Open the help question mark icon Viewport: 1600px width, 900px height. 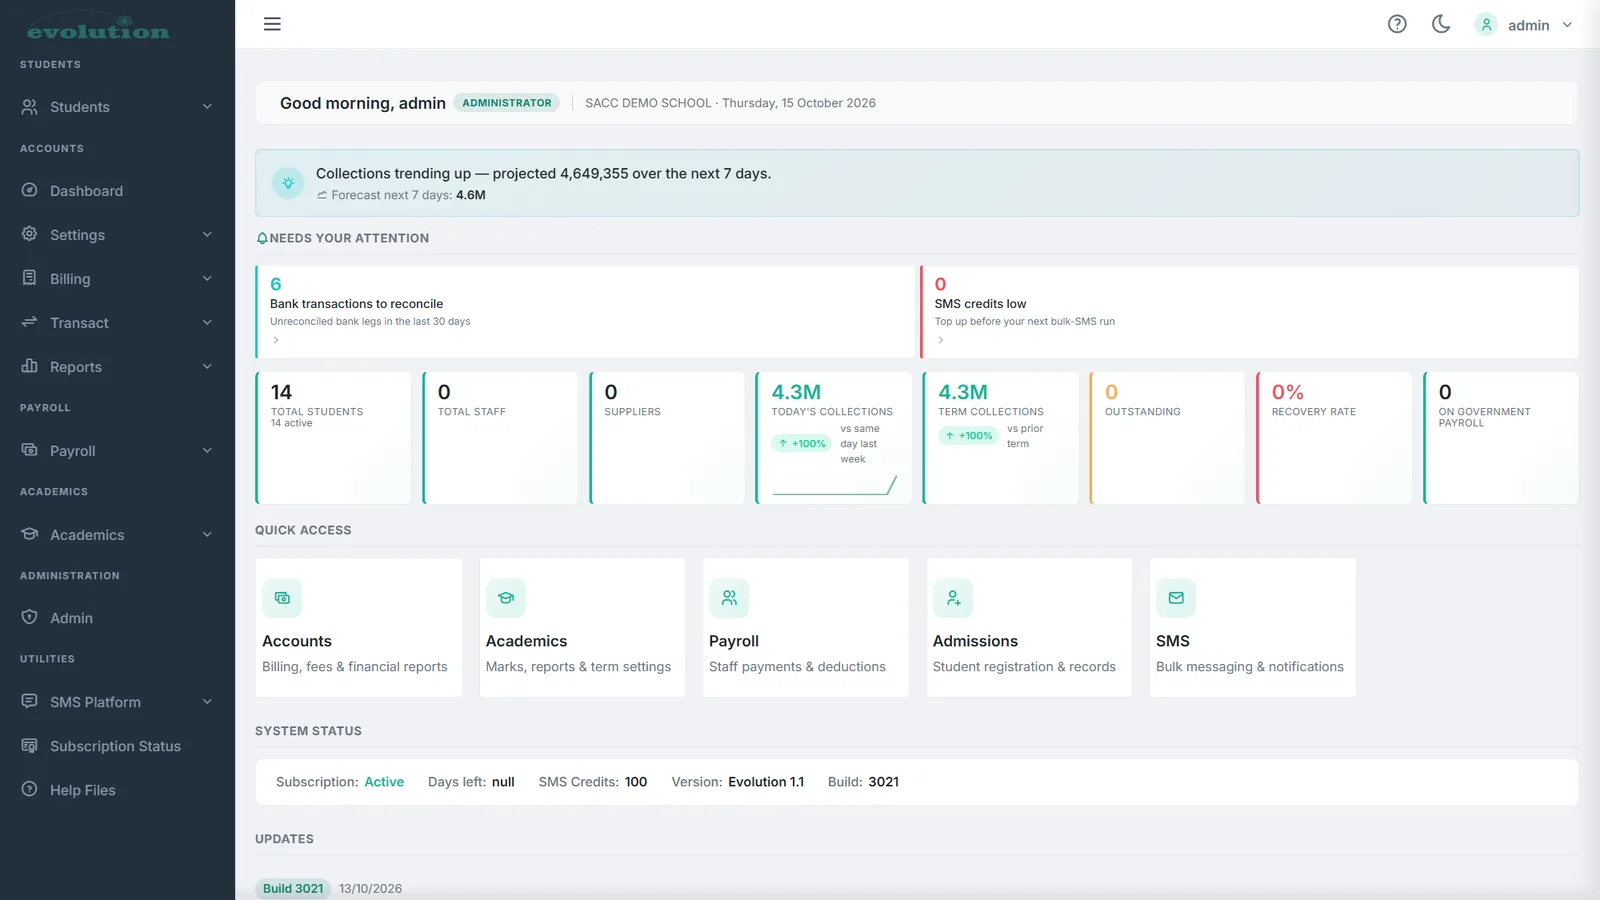point(1397,24)
